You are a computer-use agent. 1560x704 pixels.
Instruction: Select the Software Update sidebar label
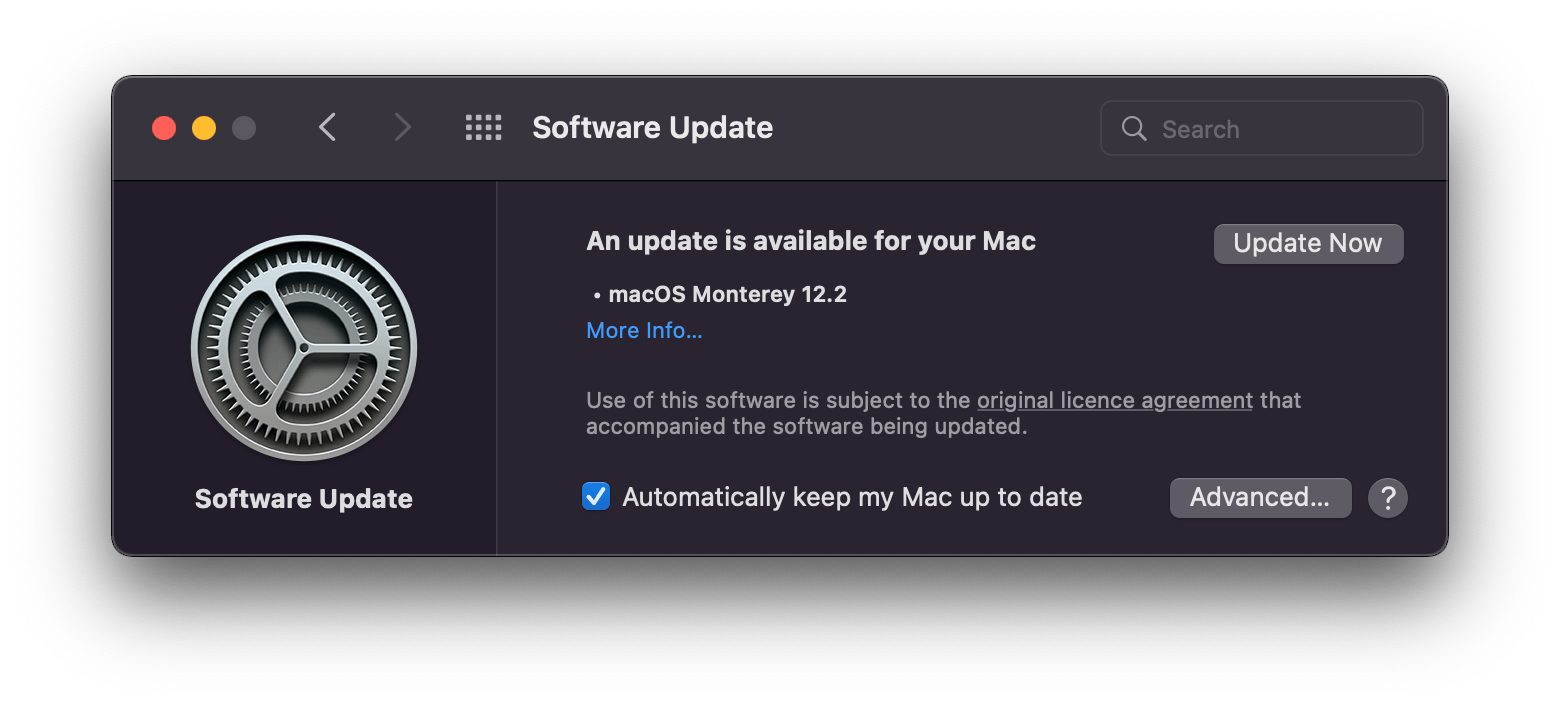click(x=303, y=498)
